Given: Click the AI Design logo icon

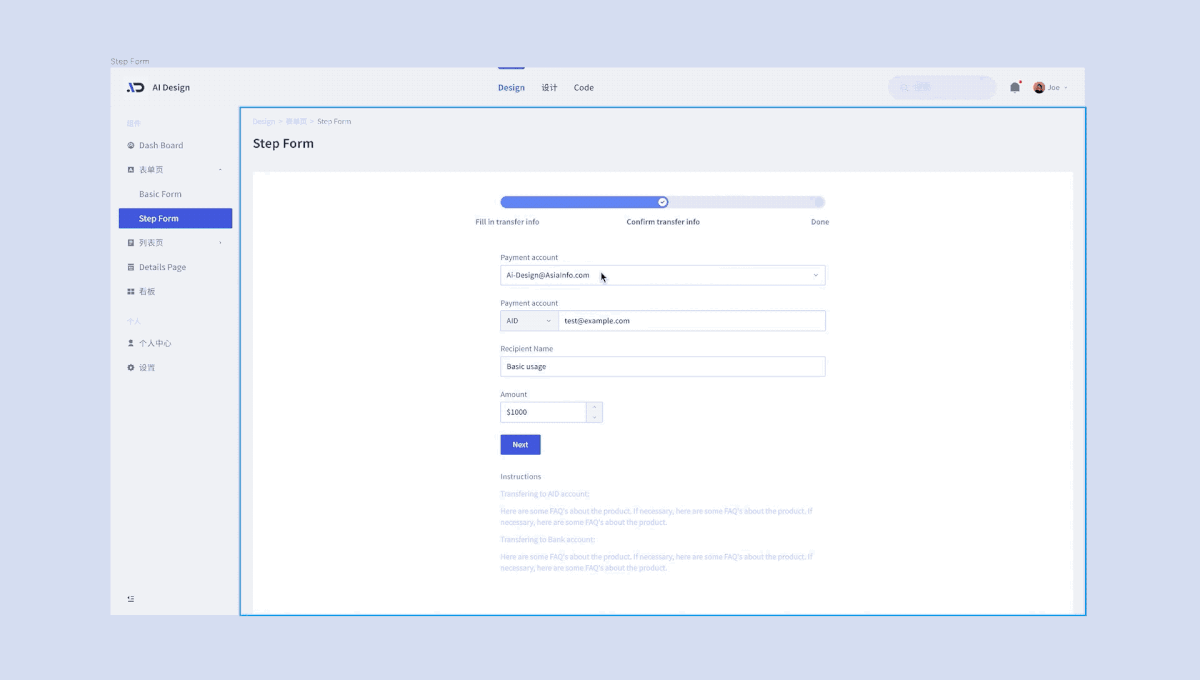Looking at the screenshot, I should tap(135, 88).
